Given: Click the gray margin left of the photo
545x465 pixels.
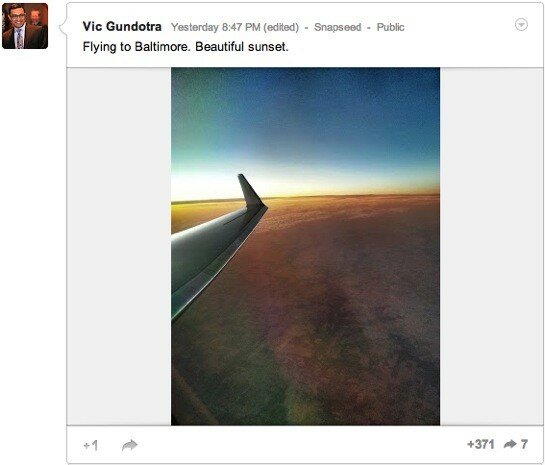Looking at the screenshot, I should (119, 246).
